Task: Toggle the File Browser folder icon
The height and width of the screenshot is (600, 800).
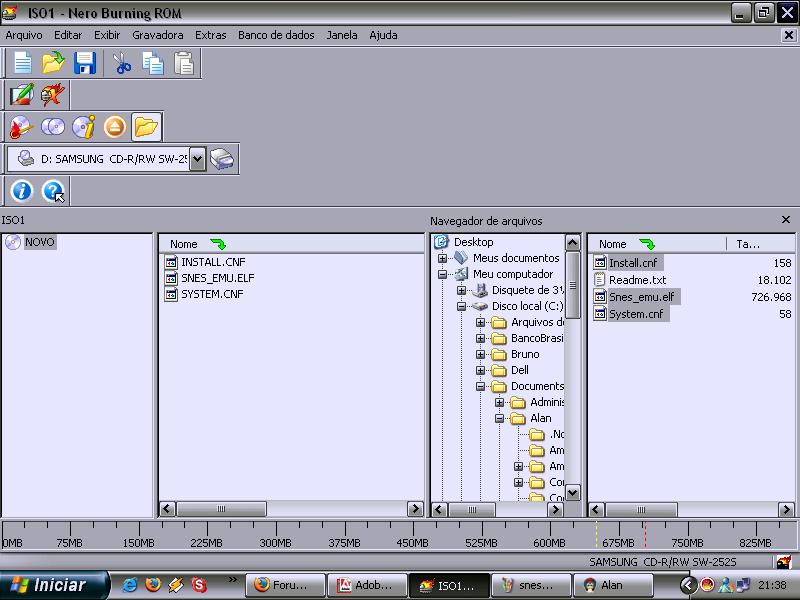Action: (146, 127)
